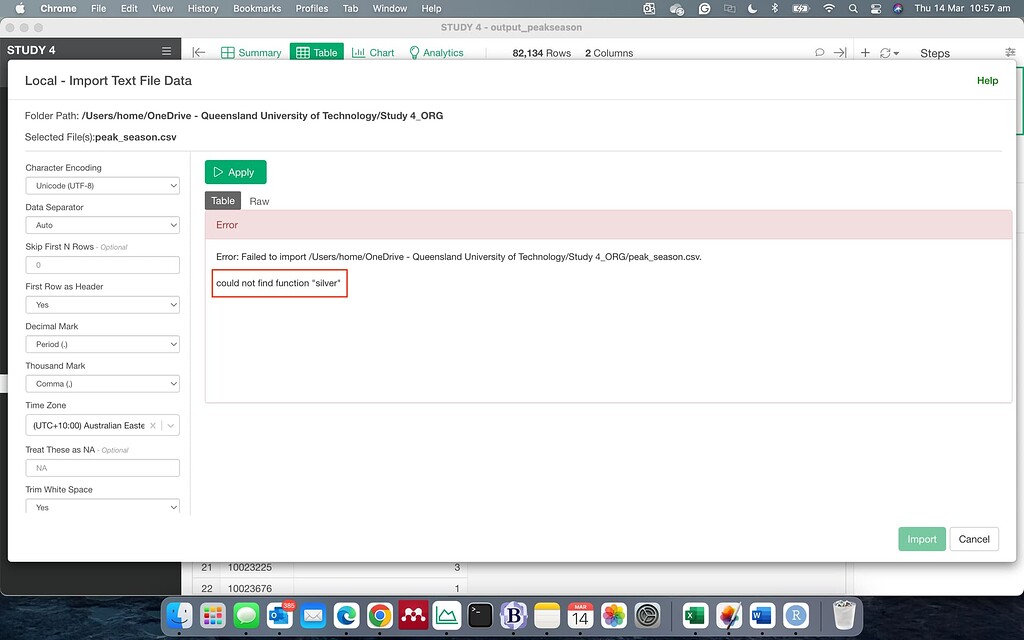Open the Character Encoding dropdown
1024x640 pixels.
pos(103,185)
